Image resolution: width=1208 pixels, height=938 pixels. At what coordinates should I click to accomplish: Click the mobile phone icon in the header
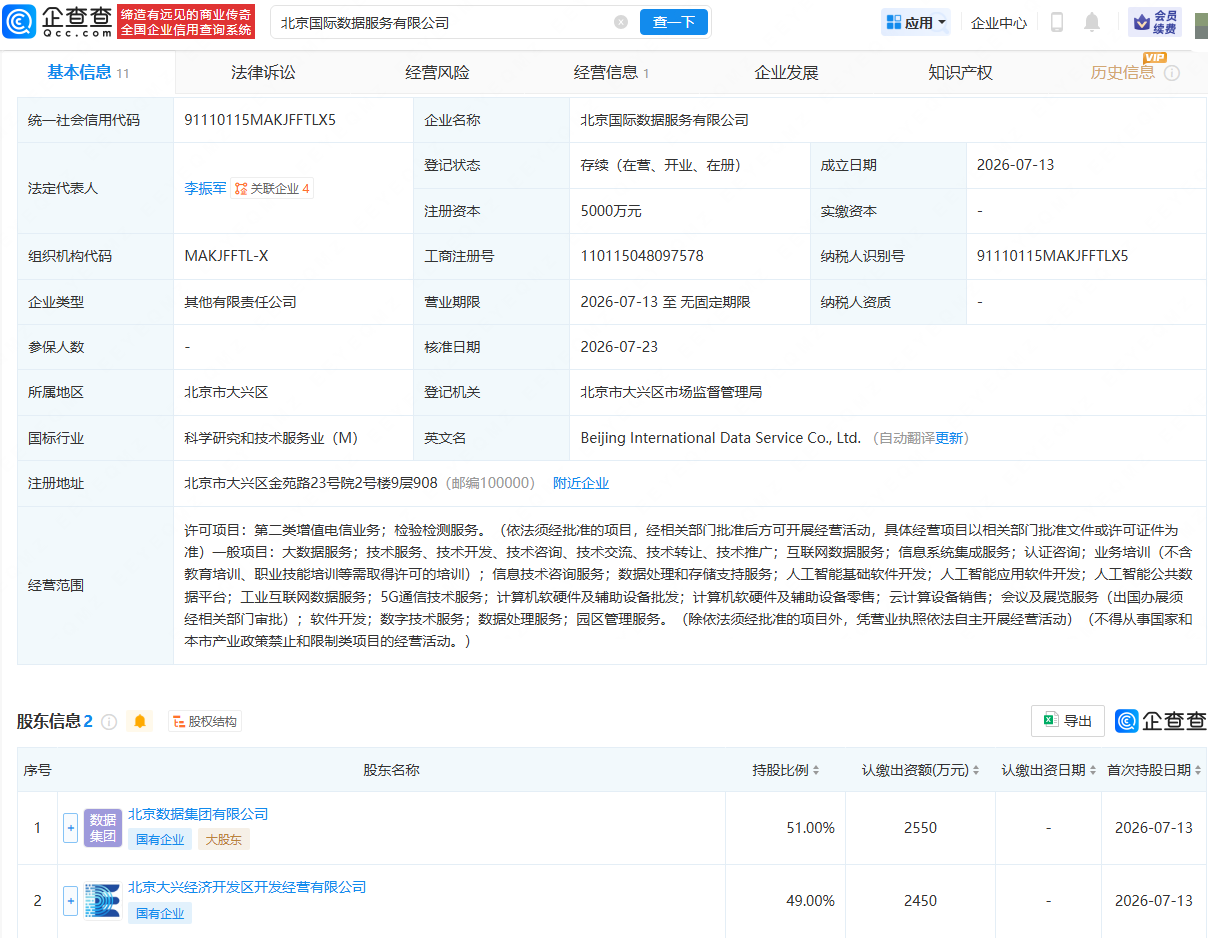click(x=1057, y=22)
